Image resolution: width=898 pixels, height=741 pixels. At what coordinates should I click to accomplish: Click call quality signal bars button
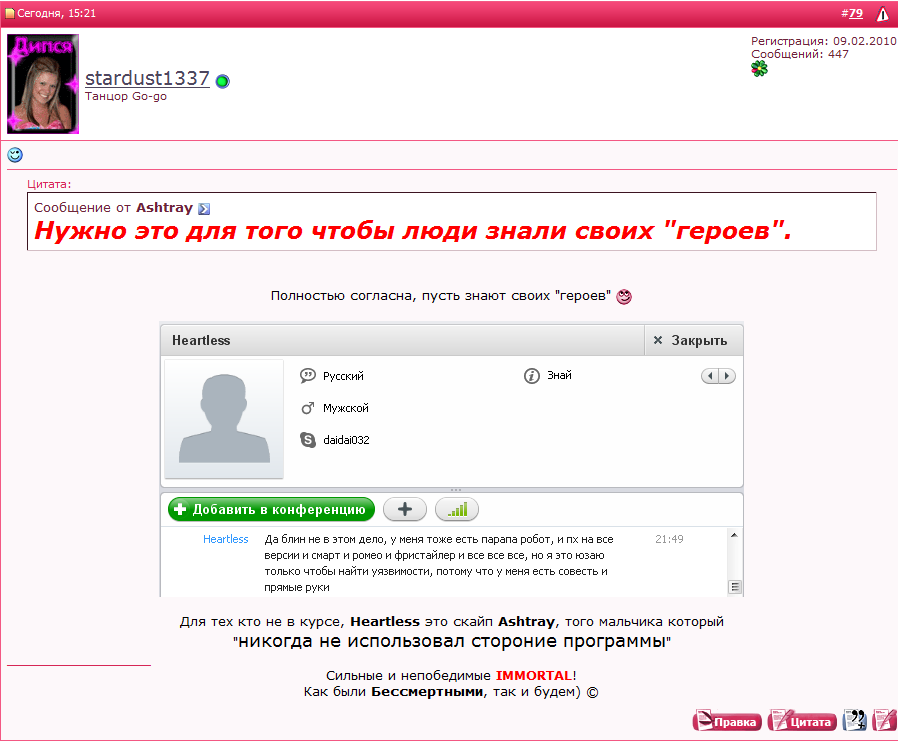tap(457, 509)
